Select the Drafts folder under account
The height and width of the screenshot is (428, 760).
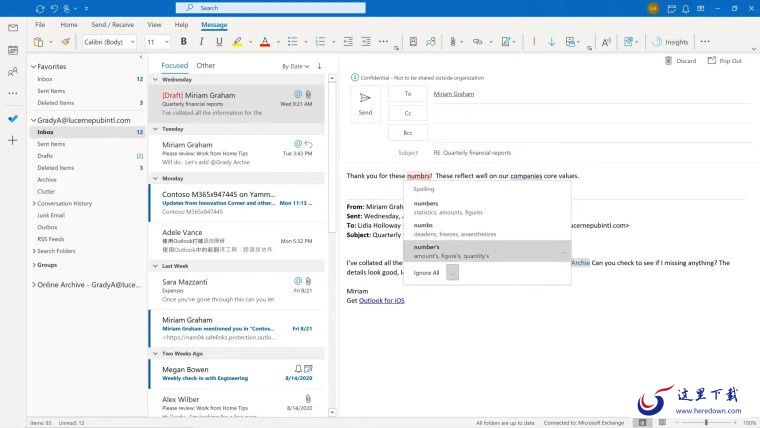coord(45,156)
